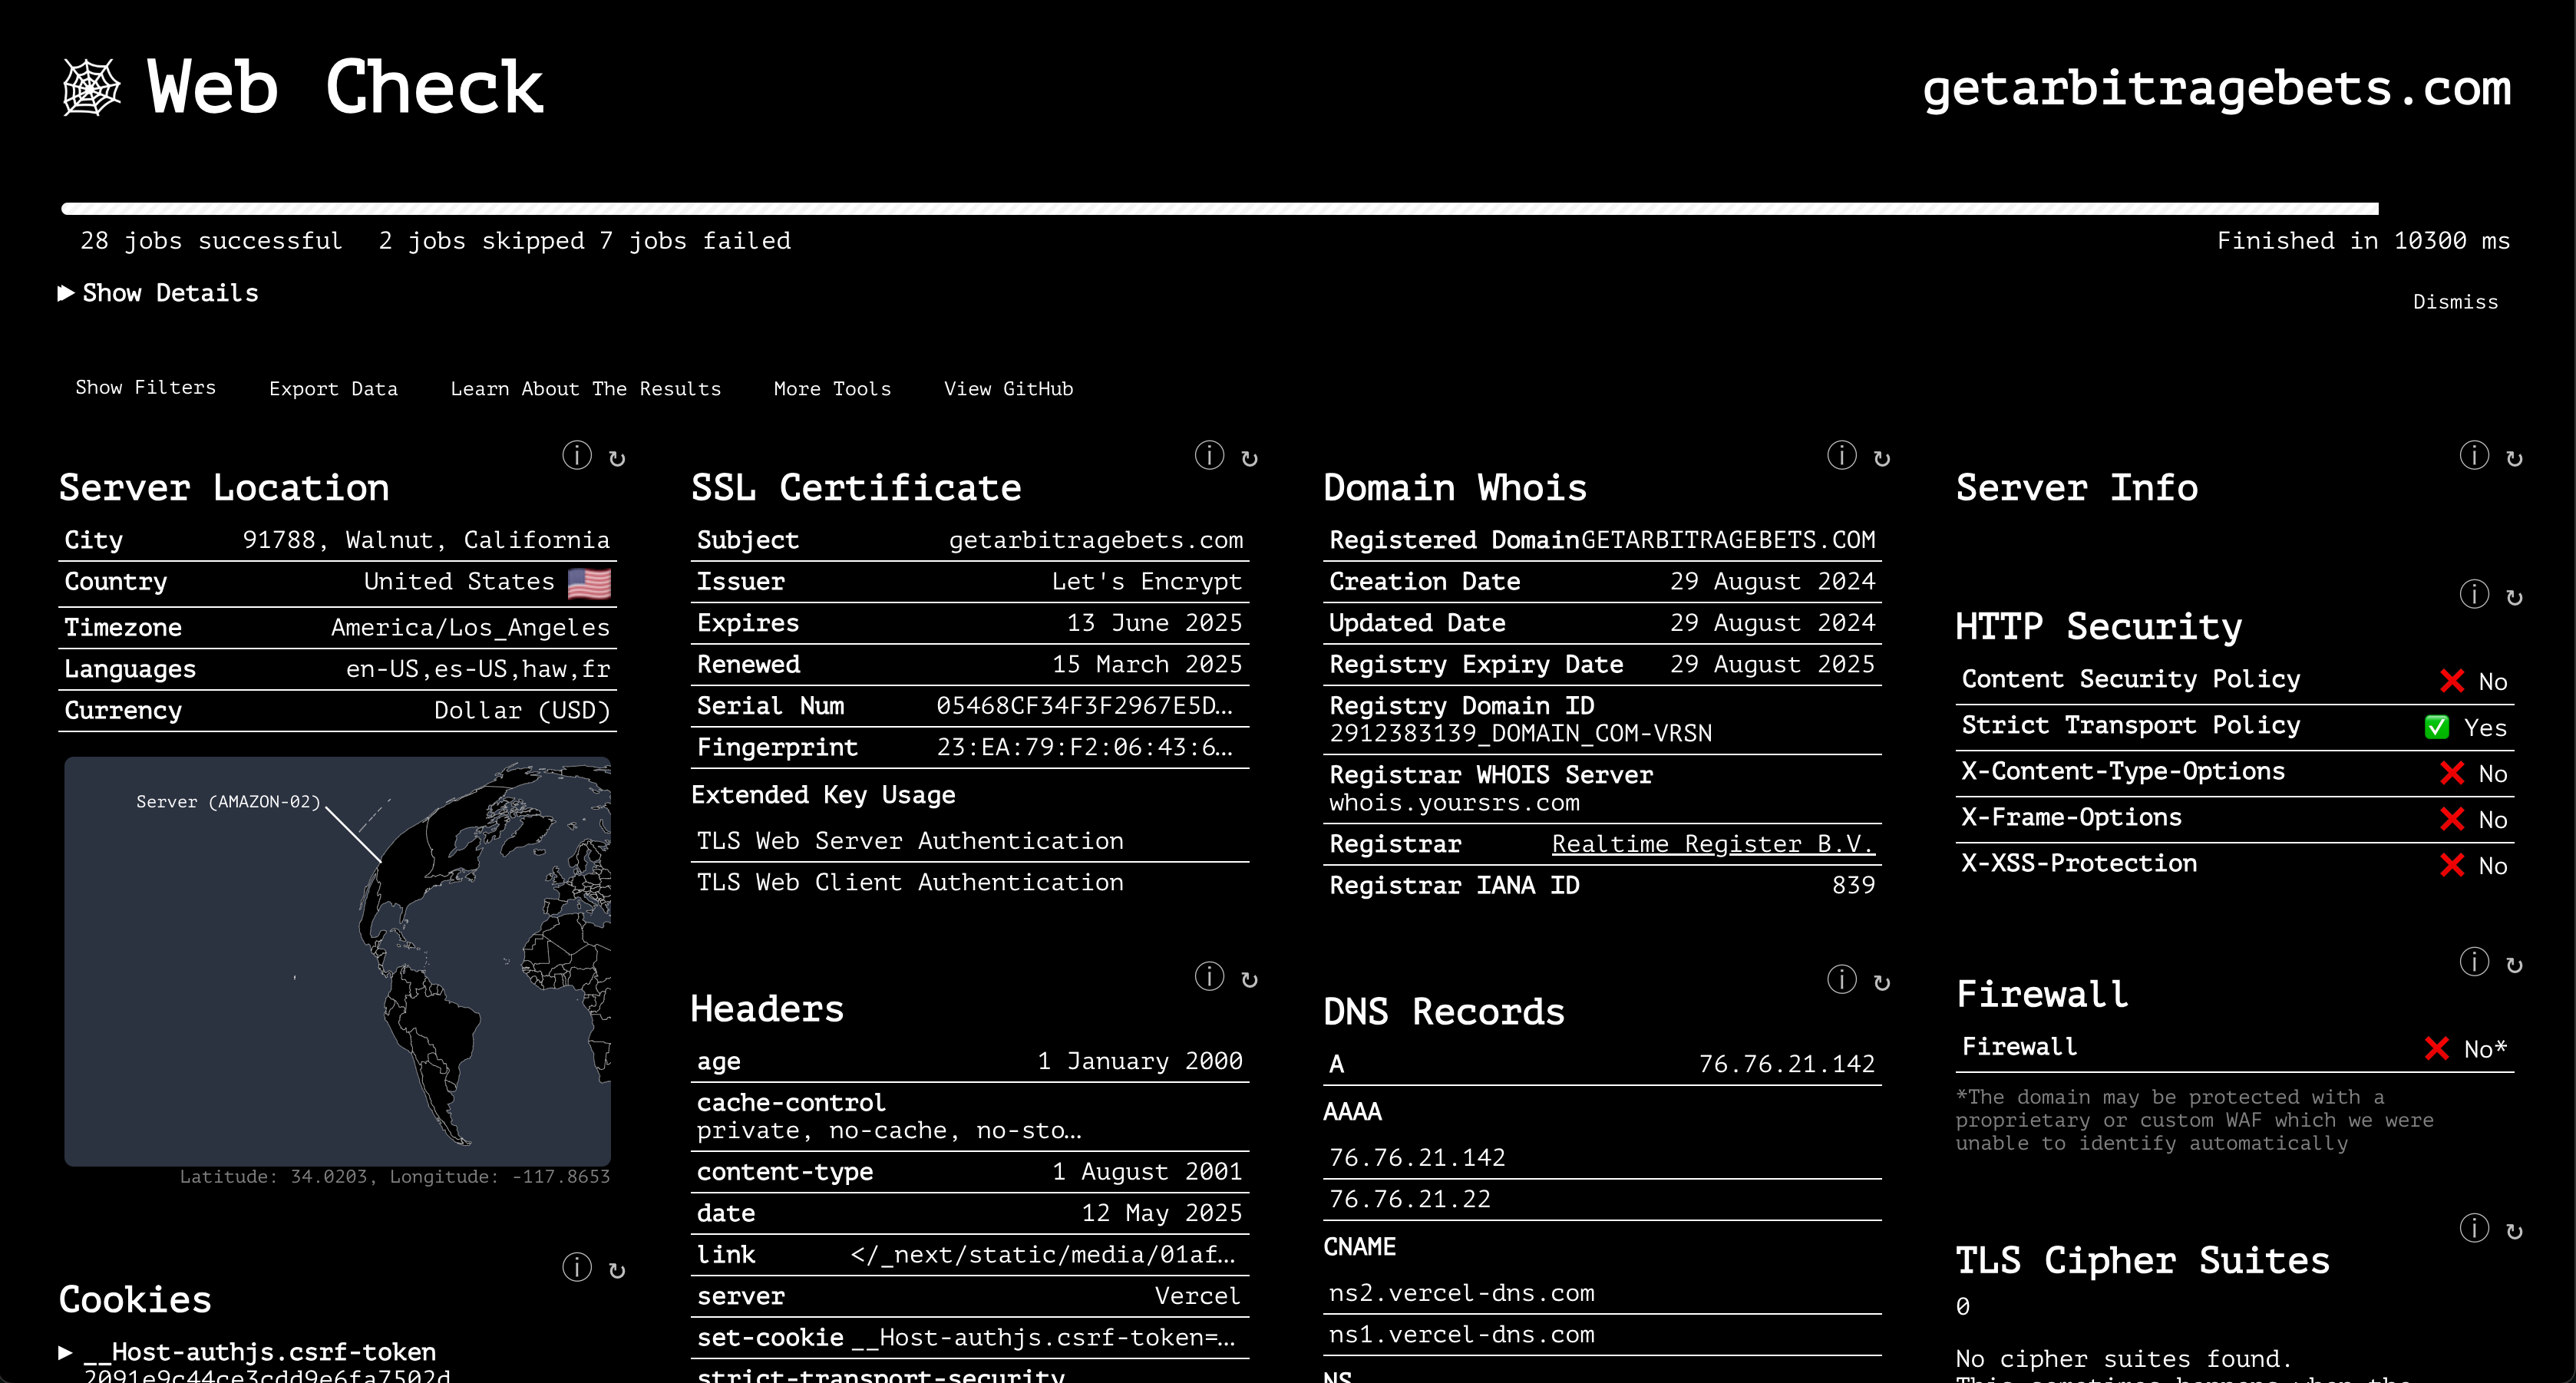2576x1383 pixels.
Task: Open info icon for Server Location card
Action: (x=576, y=456)
